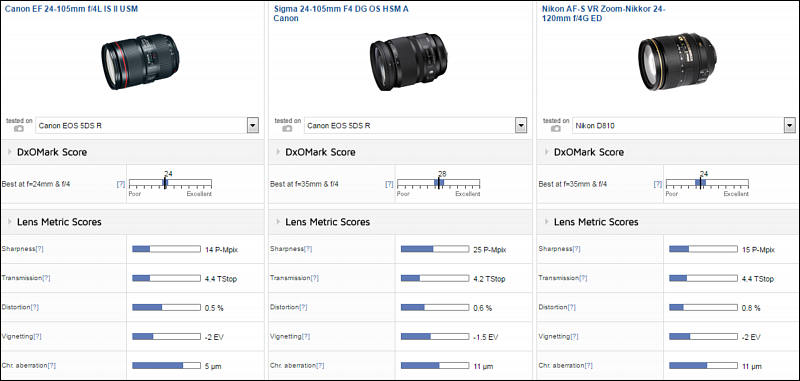Click the '5 µm' chromatic aberration value
Screen dimensions: 800x381
coord(213,366)
